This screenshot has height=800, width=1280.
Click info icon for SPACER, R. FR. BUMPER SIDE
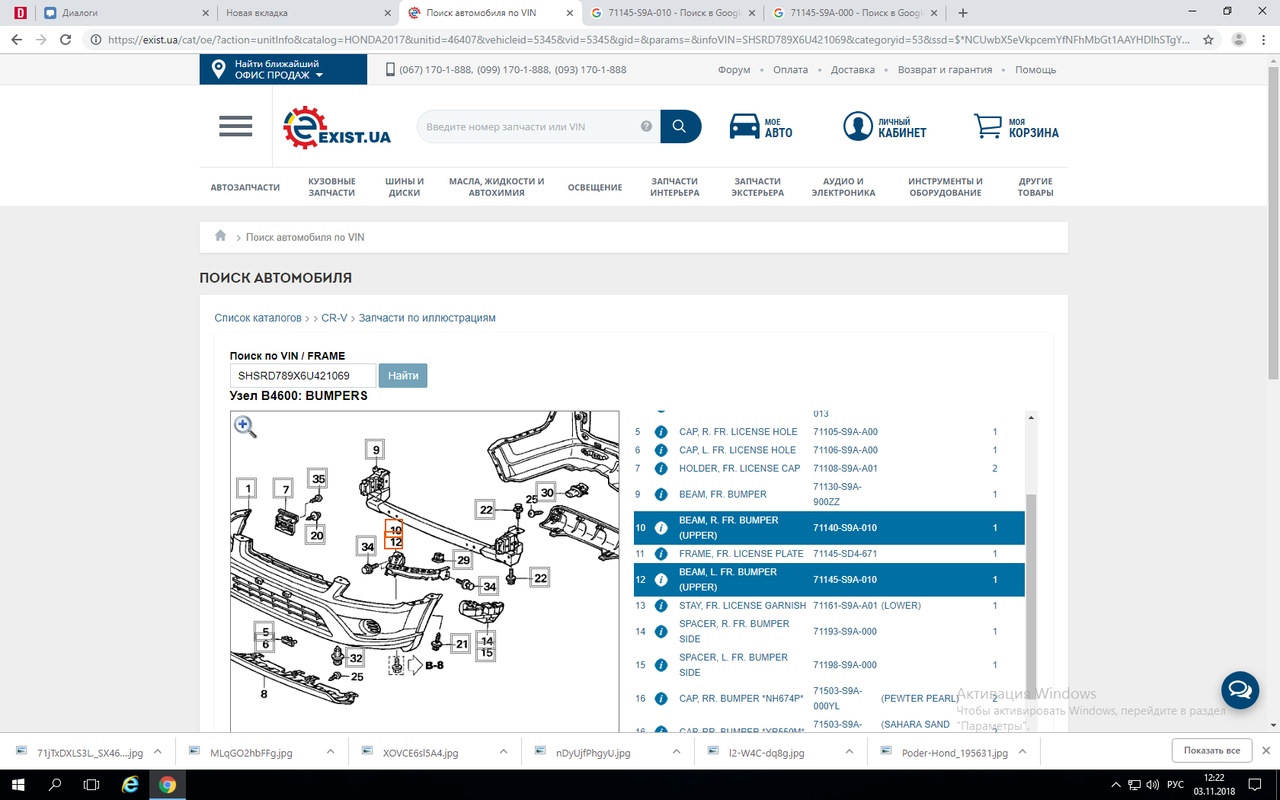(661, 631)
